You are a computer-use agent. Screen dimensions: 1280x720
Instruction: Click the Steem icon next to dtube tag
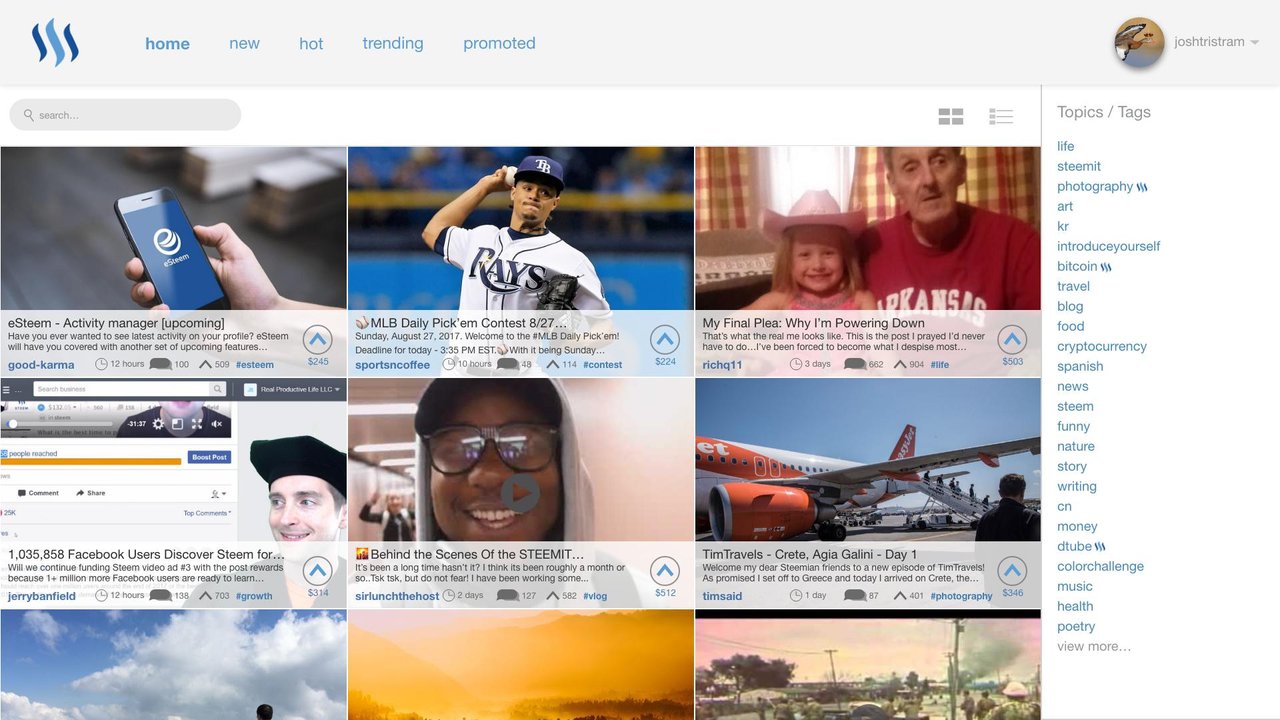(1100, 547)
